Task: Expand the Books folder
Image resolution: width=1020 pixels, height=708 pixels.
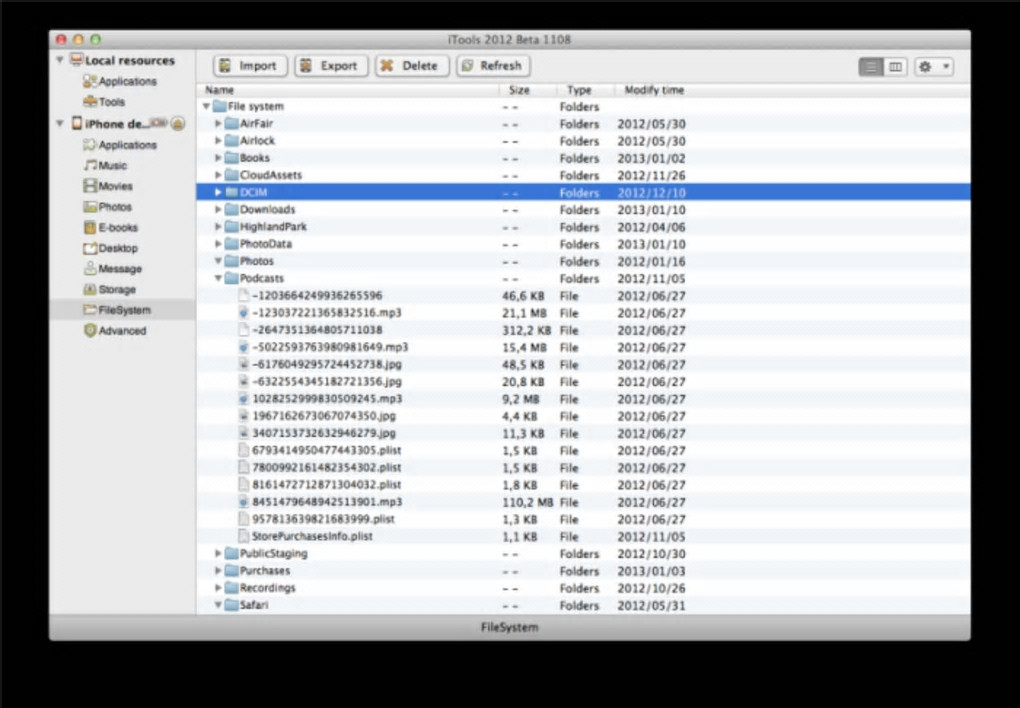Action: 218,157
